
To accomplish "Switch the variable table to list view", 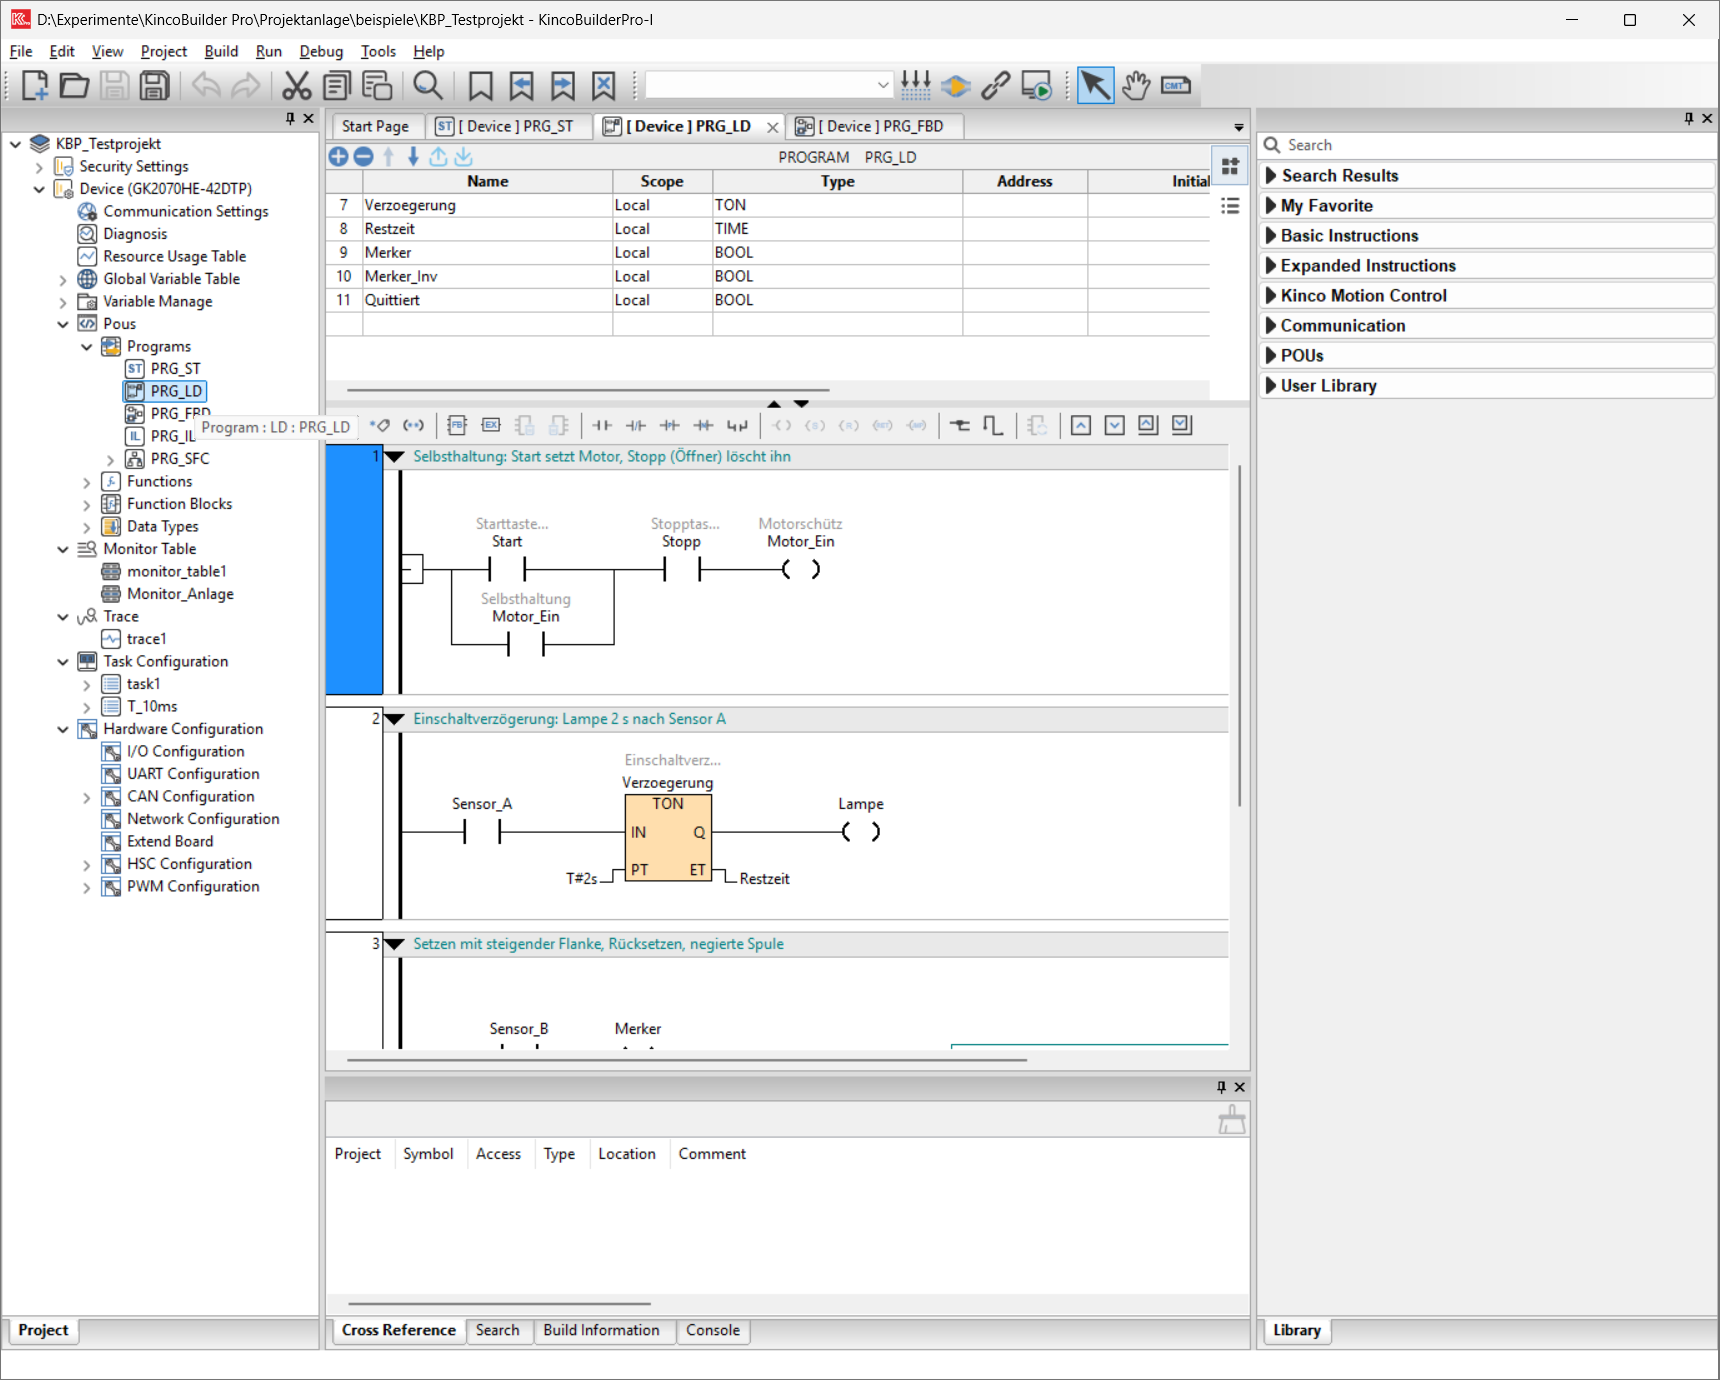I will pos(1230,206).
